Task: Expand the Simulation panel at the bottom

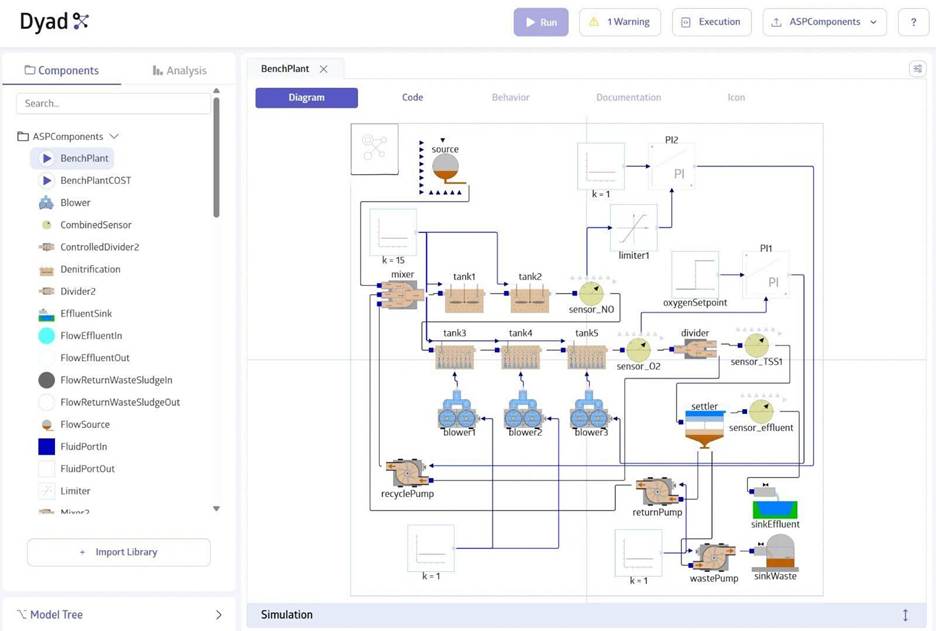Action: [905, 614]
